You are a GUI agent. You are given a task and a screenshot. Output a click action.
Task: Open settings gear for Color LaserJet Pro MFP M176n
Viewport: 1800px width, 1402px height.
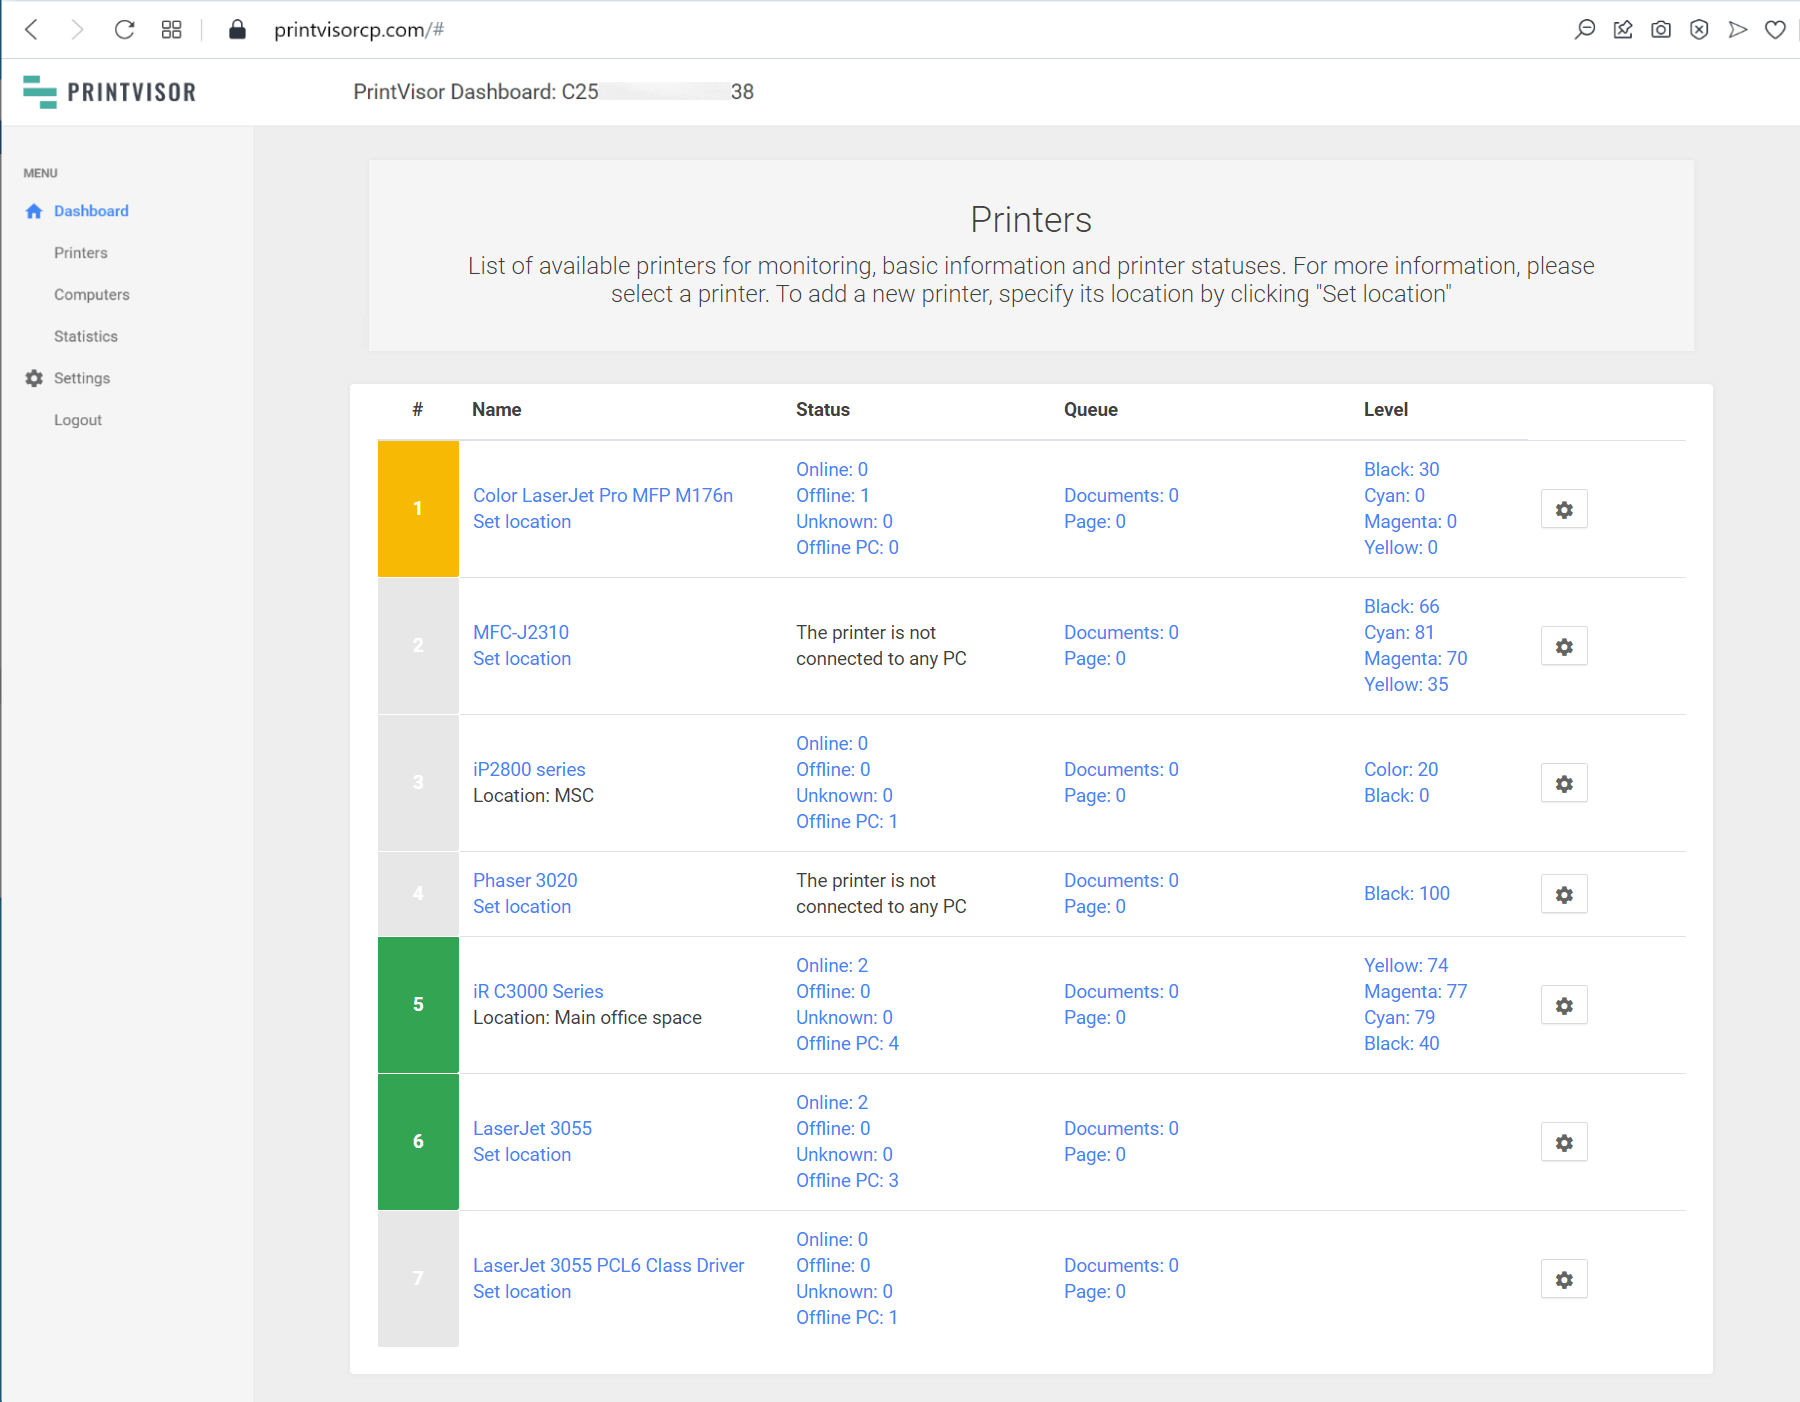1564,510
